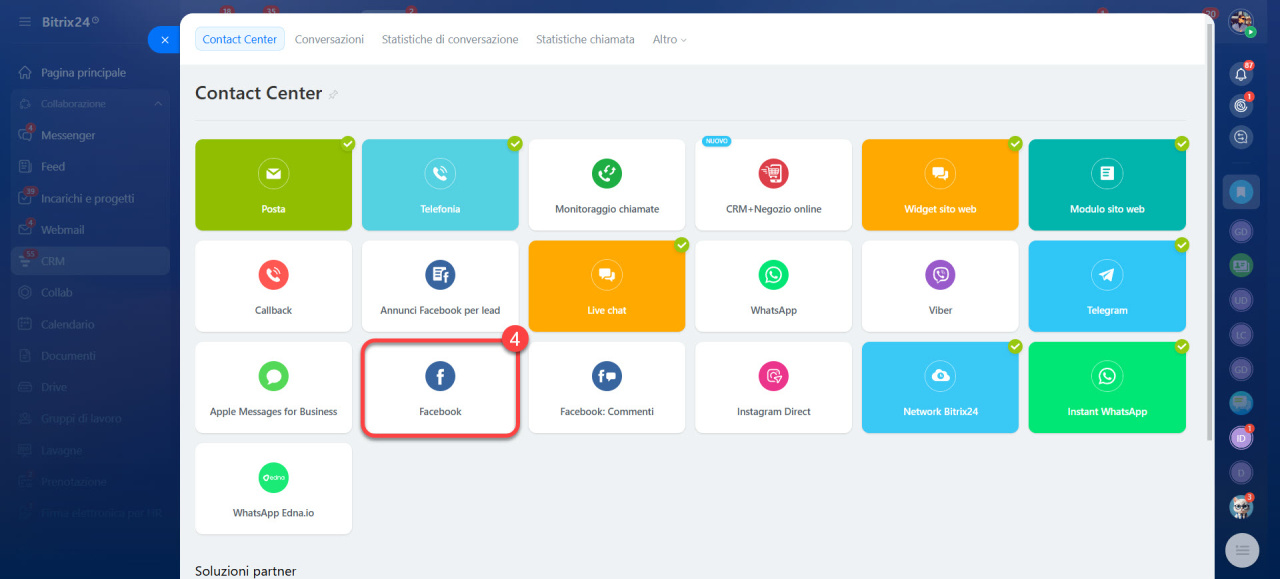Viewport: 1280px width, 579px height.
Task: Open the Statistiche chiamata tab
Action: [585, 39]
